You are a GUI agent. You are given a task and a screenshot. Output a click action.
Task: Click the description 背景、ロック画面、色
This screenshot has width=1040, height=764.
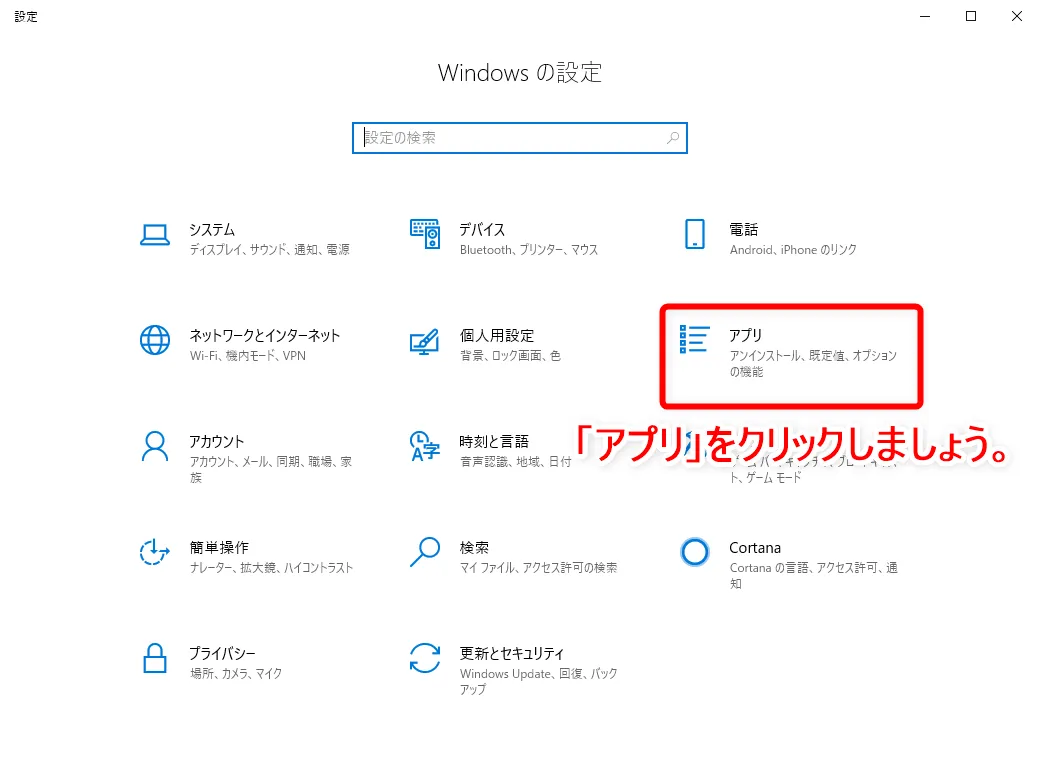510,355
